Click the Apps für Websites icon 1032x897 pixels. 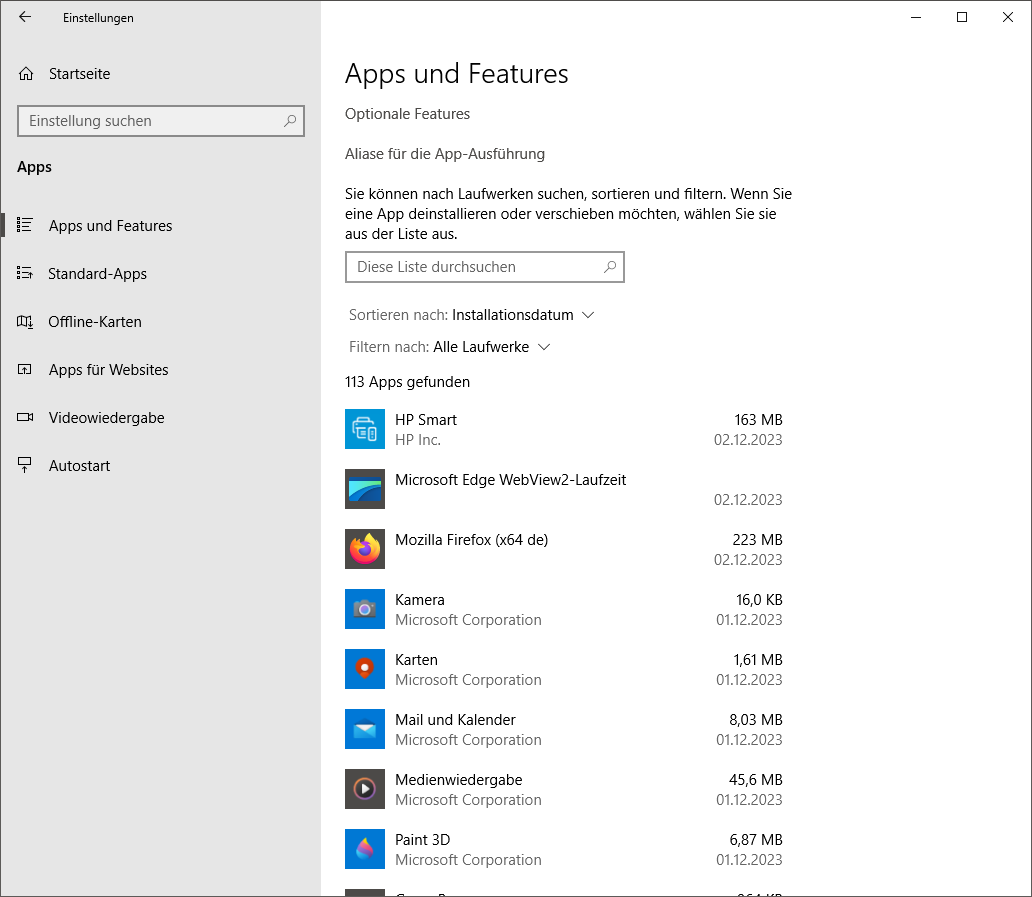tap(24, 370)
